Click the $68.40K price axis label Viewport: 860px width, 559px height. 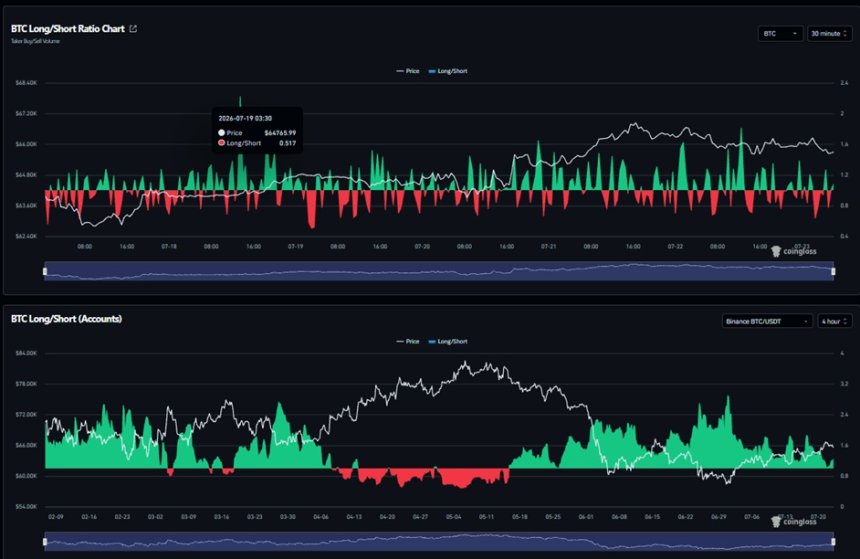point(26,83)
